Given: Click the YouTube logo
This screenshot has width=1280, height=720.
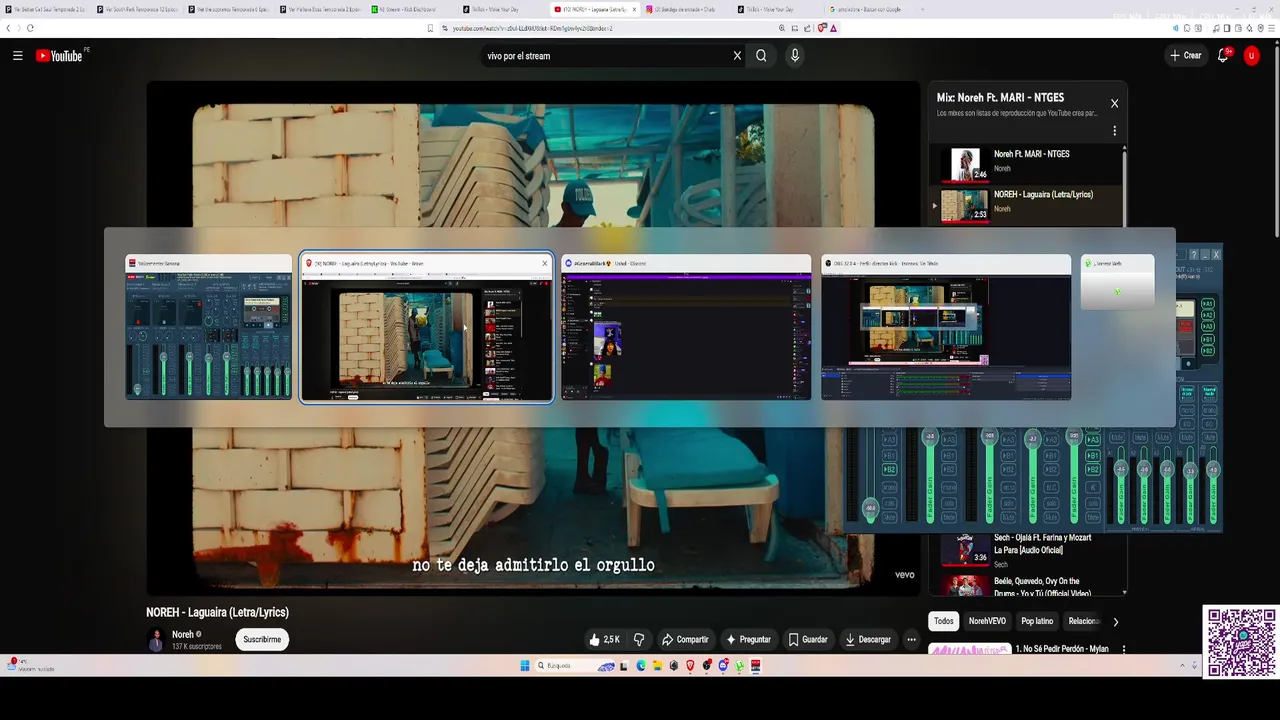Looking at the screenshot, I should (x=59, y=56).
